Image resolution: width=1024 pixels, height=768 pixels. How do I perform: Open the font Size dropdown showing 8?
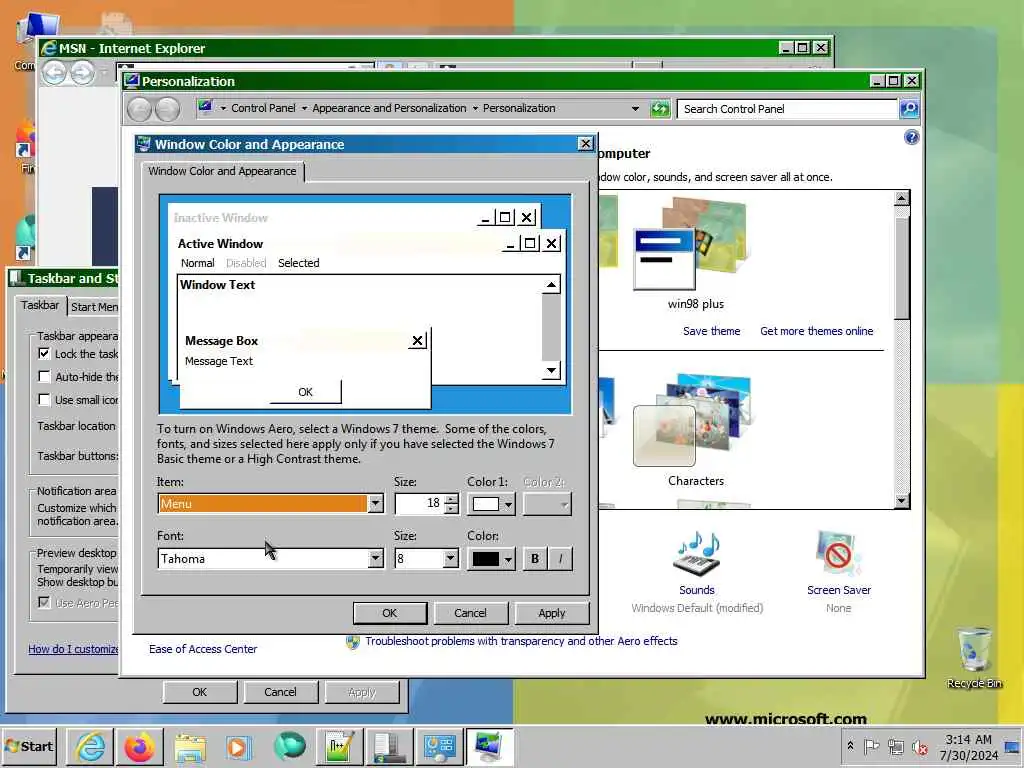[450, 558]
